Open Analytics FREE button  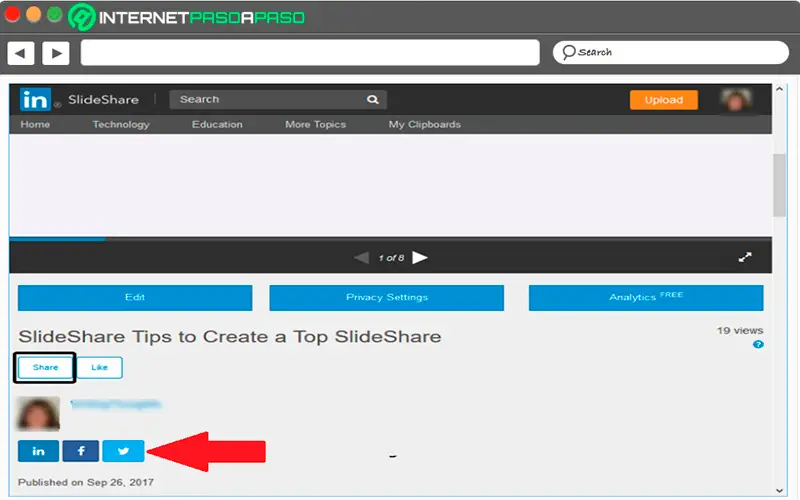[x=646, y=297]
